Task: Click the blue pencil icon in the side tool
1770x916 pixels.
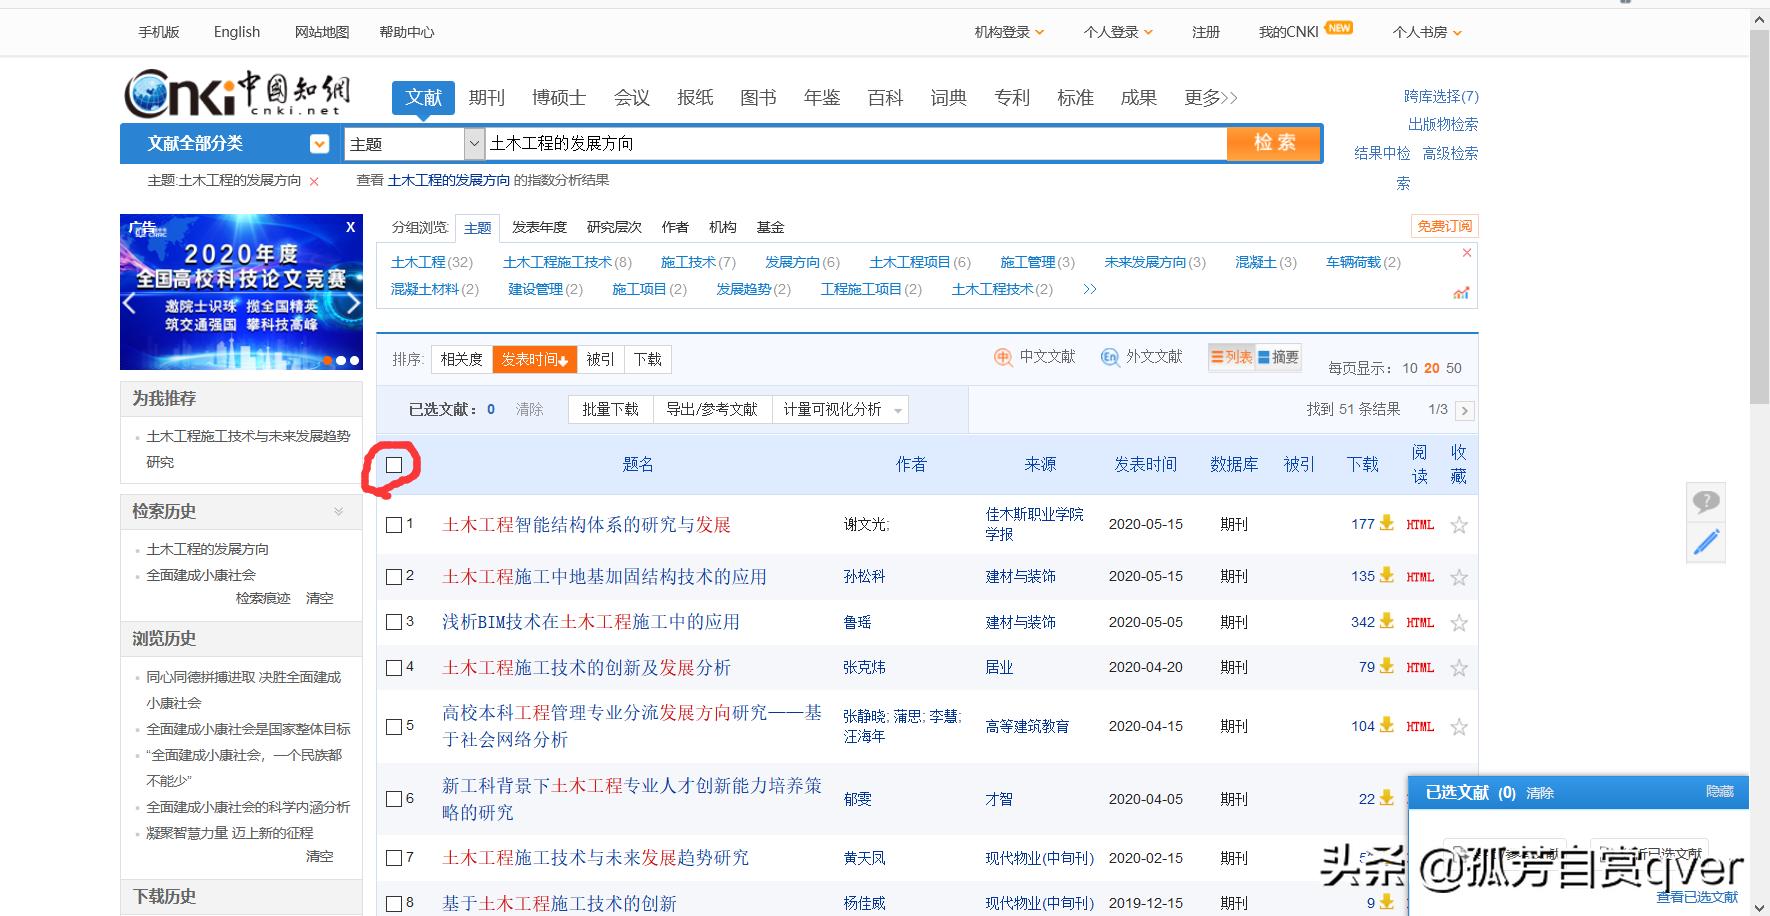Action: tap(1706, 543)
